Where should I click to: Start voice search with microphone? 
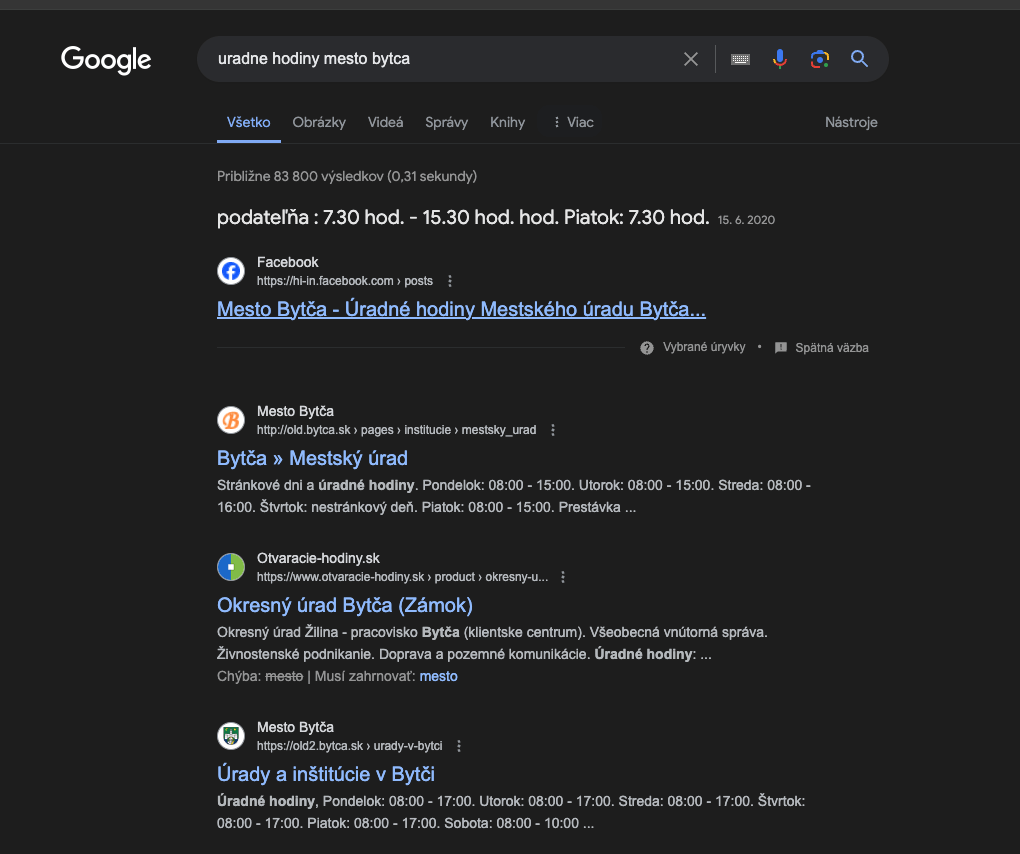(780, 59)
